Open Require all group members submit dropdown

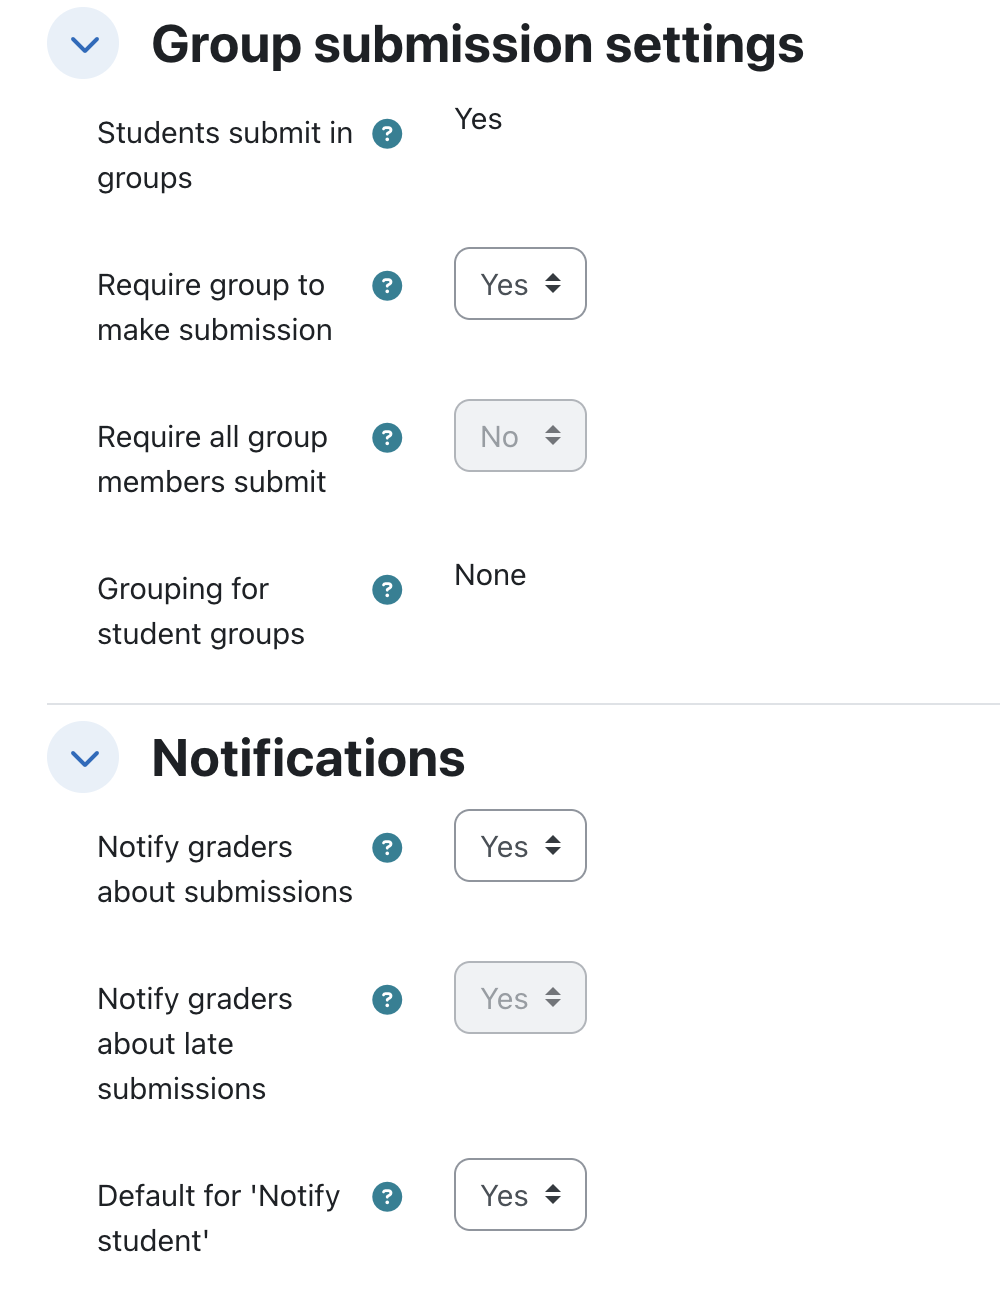coord(520,436)
